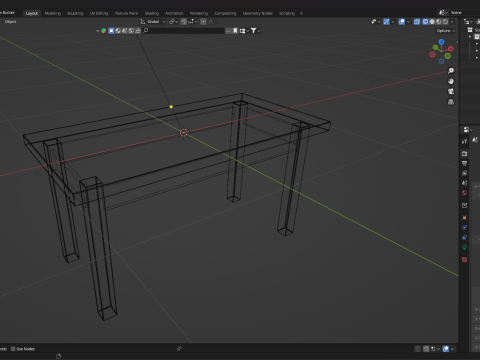Switch to UV Editing workspace
480x360 pixels.
(99, 13)
